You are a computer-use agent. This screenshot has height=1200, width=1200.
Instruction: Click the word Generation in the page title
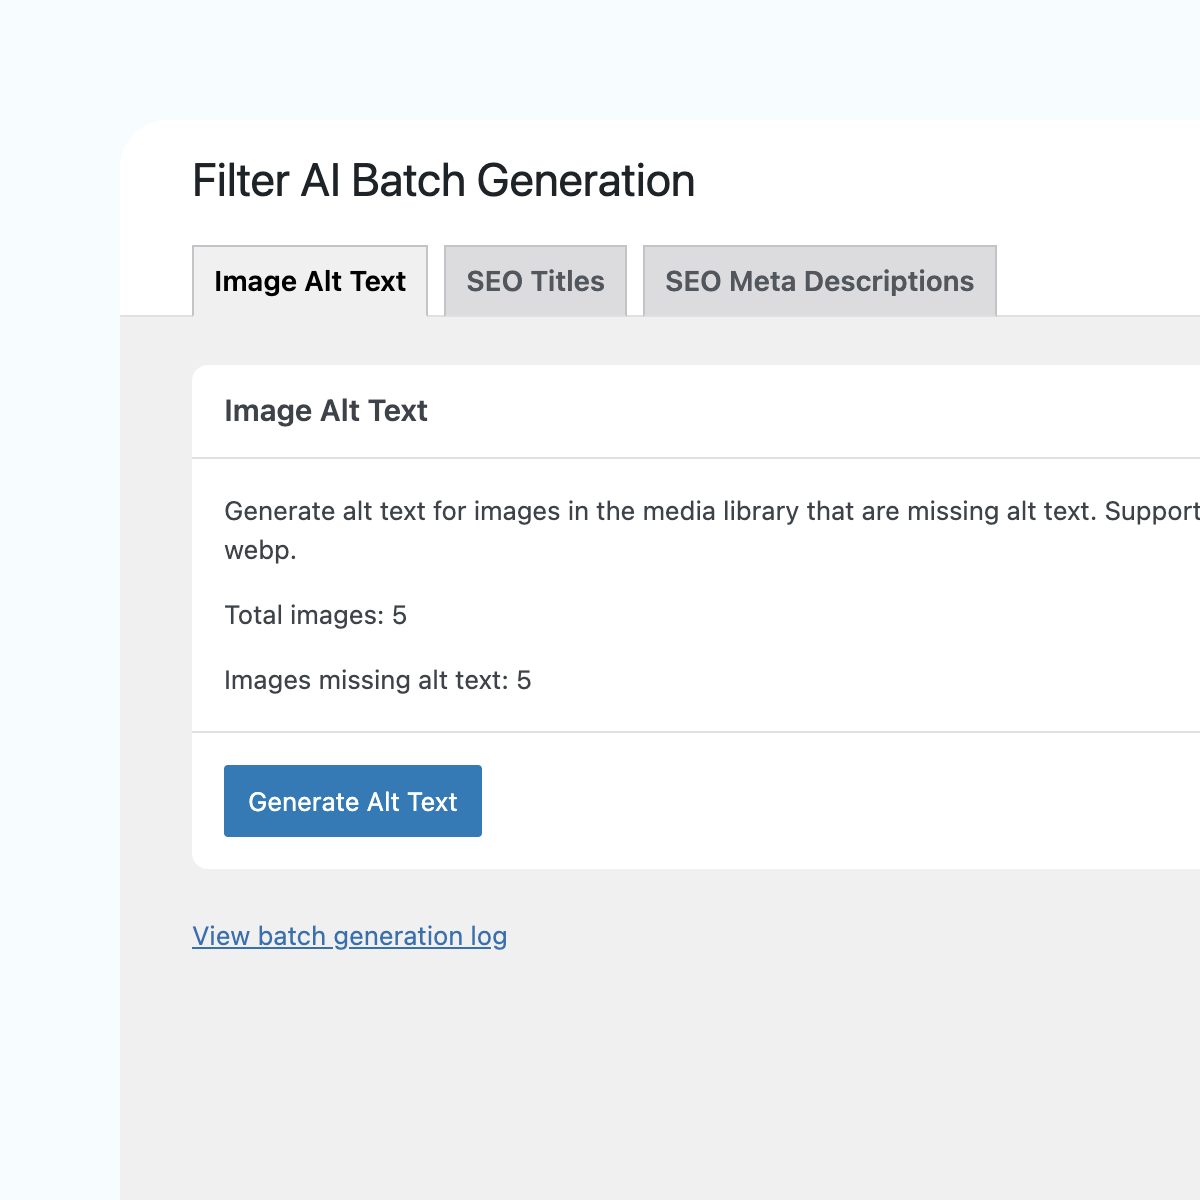585,181
